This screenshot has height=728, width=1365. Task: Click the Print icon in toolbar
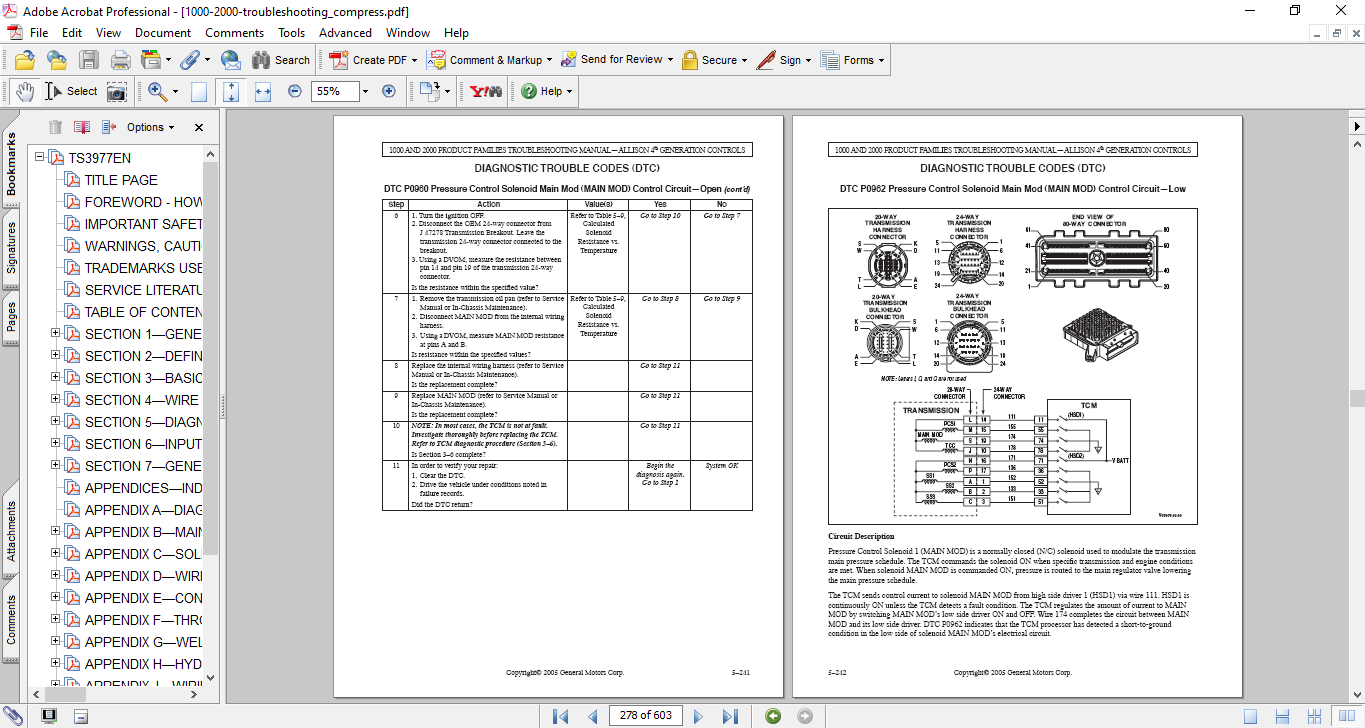click(120, 60)
